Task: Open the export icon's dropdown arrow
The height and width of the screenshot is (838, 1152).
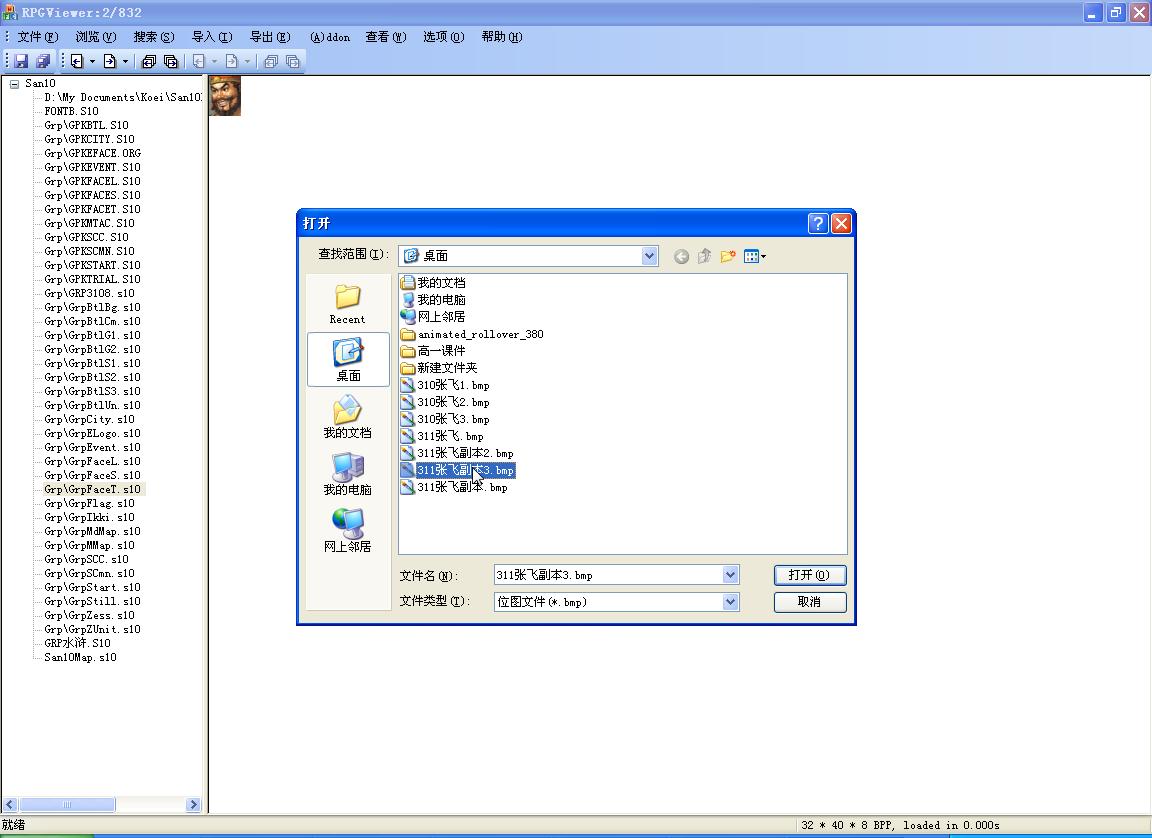Action: tap(126, 62)
